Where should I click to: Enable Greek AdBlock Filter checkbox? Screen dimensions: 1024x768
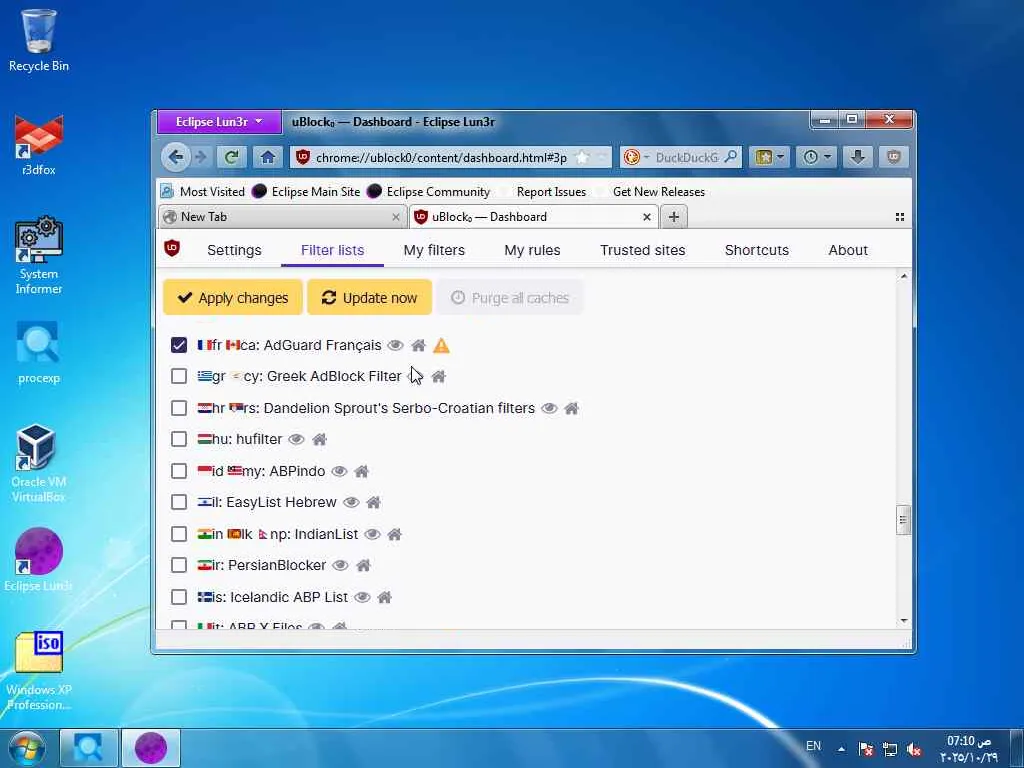[x=179, y=376]
